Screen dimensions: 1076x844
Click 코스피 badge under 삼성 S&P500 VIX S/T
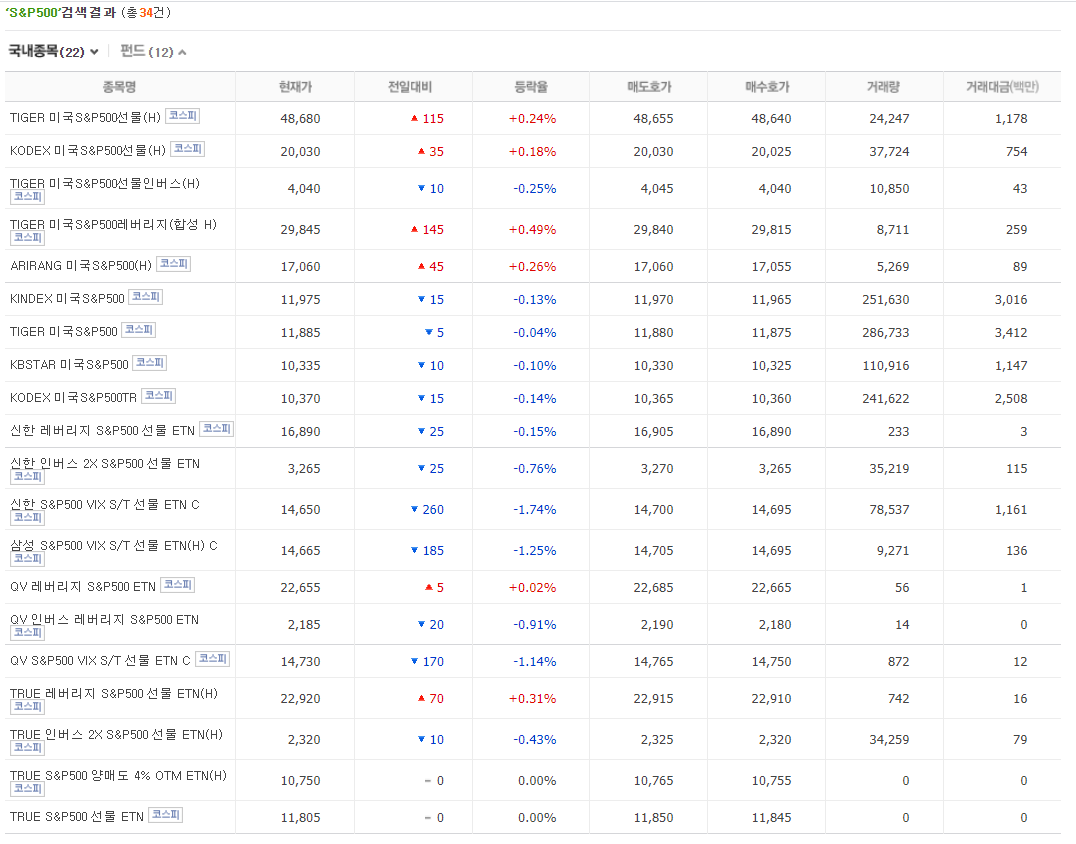tap(27, 559)
